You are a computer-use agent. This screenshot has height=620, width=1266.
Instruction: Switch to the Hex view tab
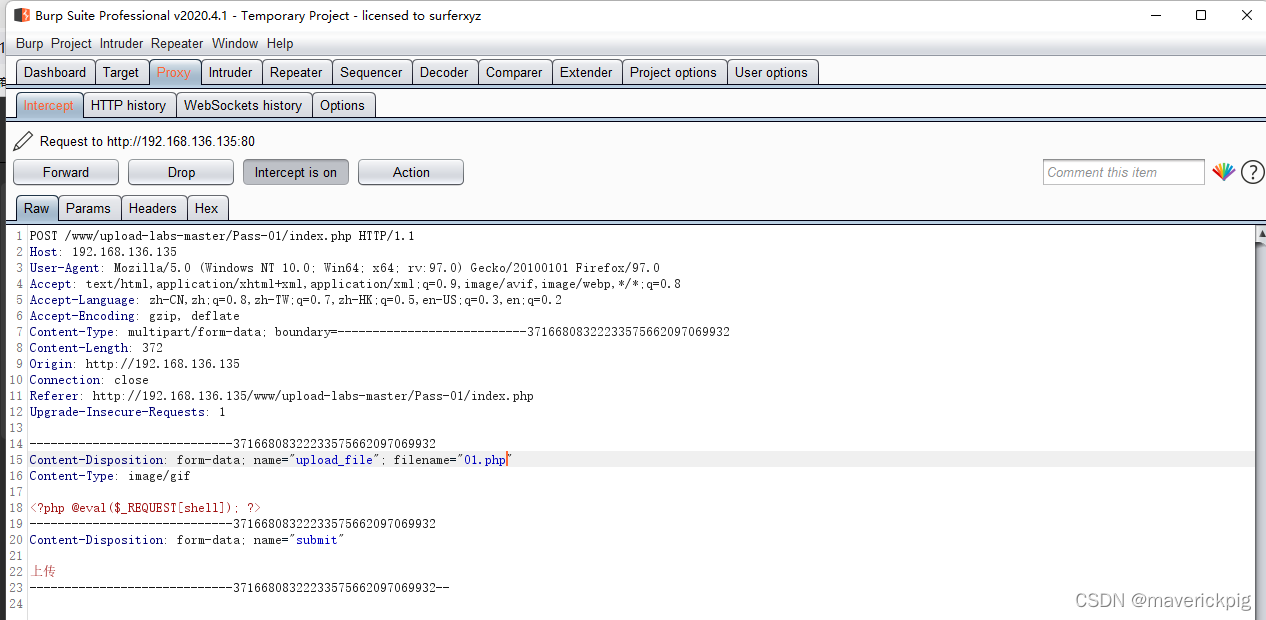click(207, 208)
